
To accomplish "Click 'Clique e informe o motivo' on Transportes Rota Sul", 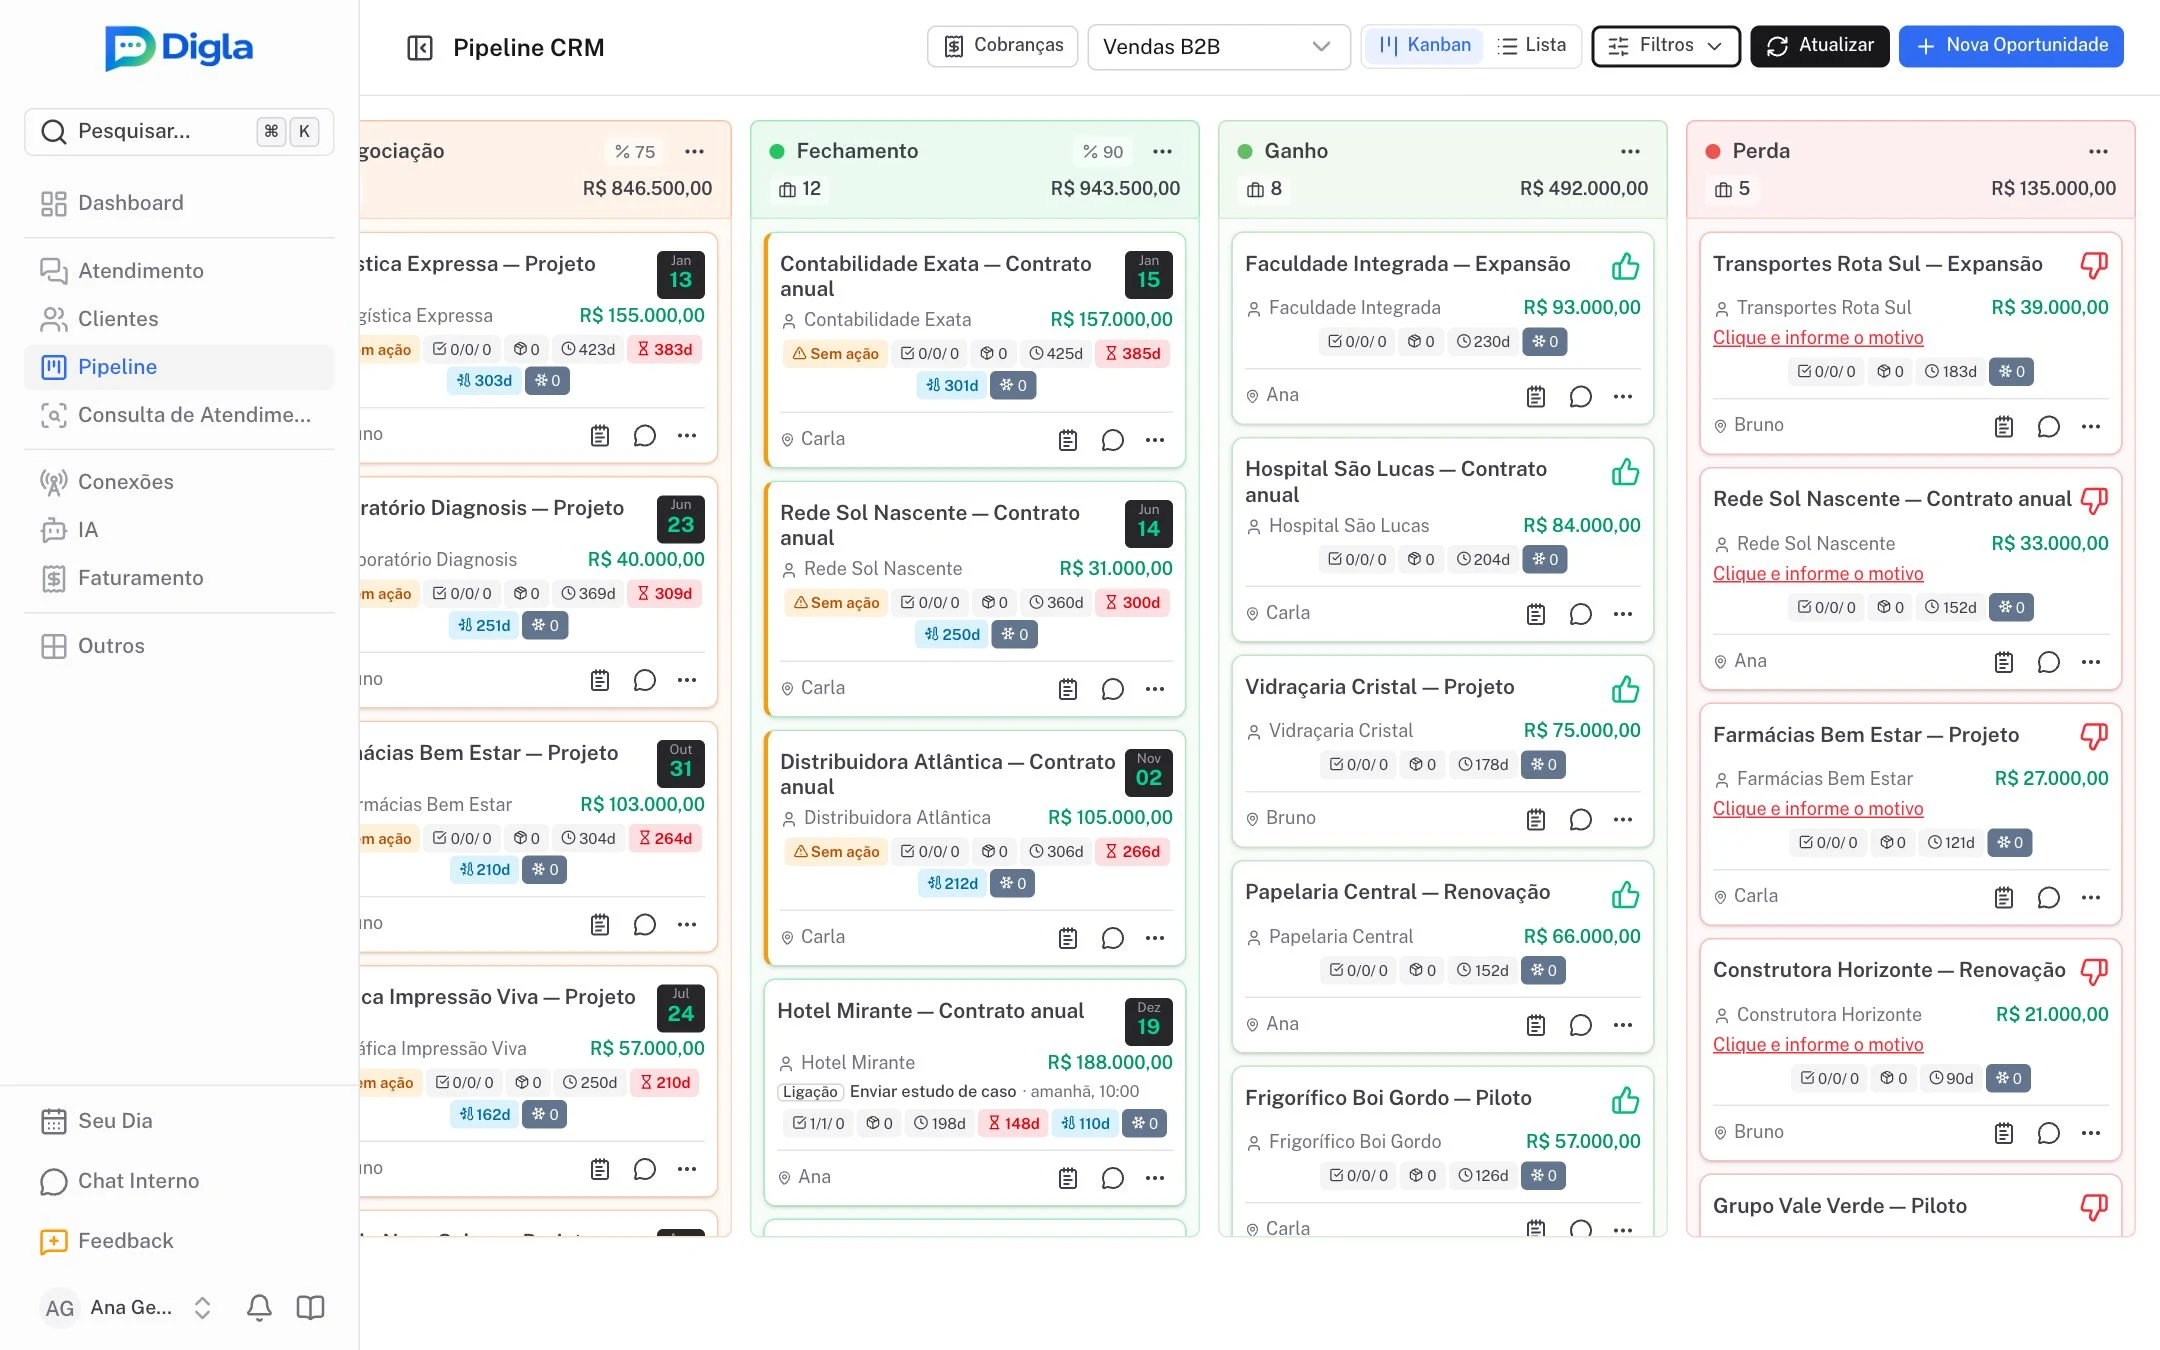I will point(1818,338).
